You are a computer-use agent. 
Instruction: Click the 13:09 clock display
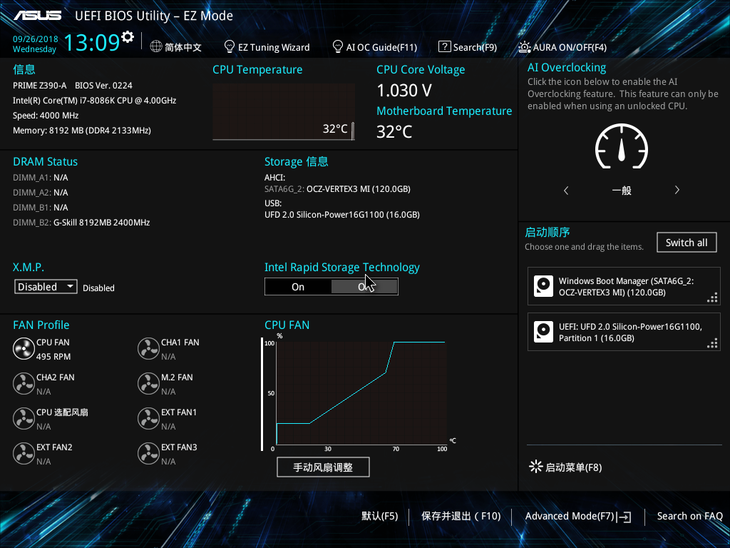(92, 42)
